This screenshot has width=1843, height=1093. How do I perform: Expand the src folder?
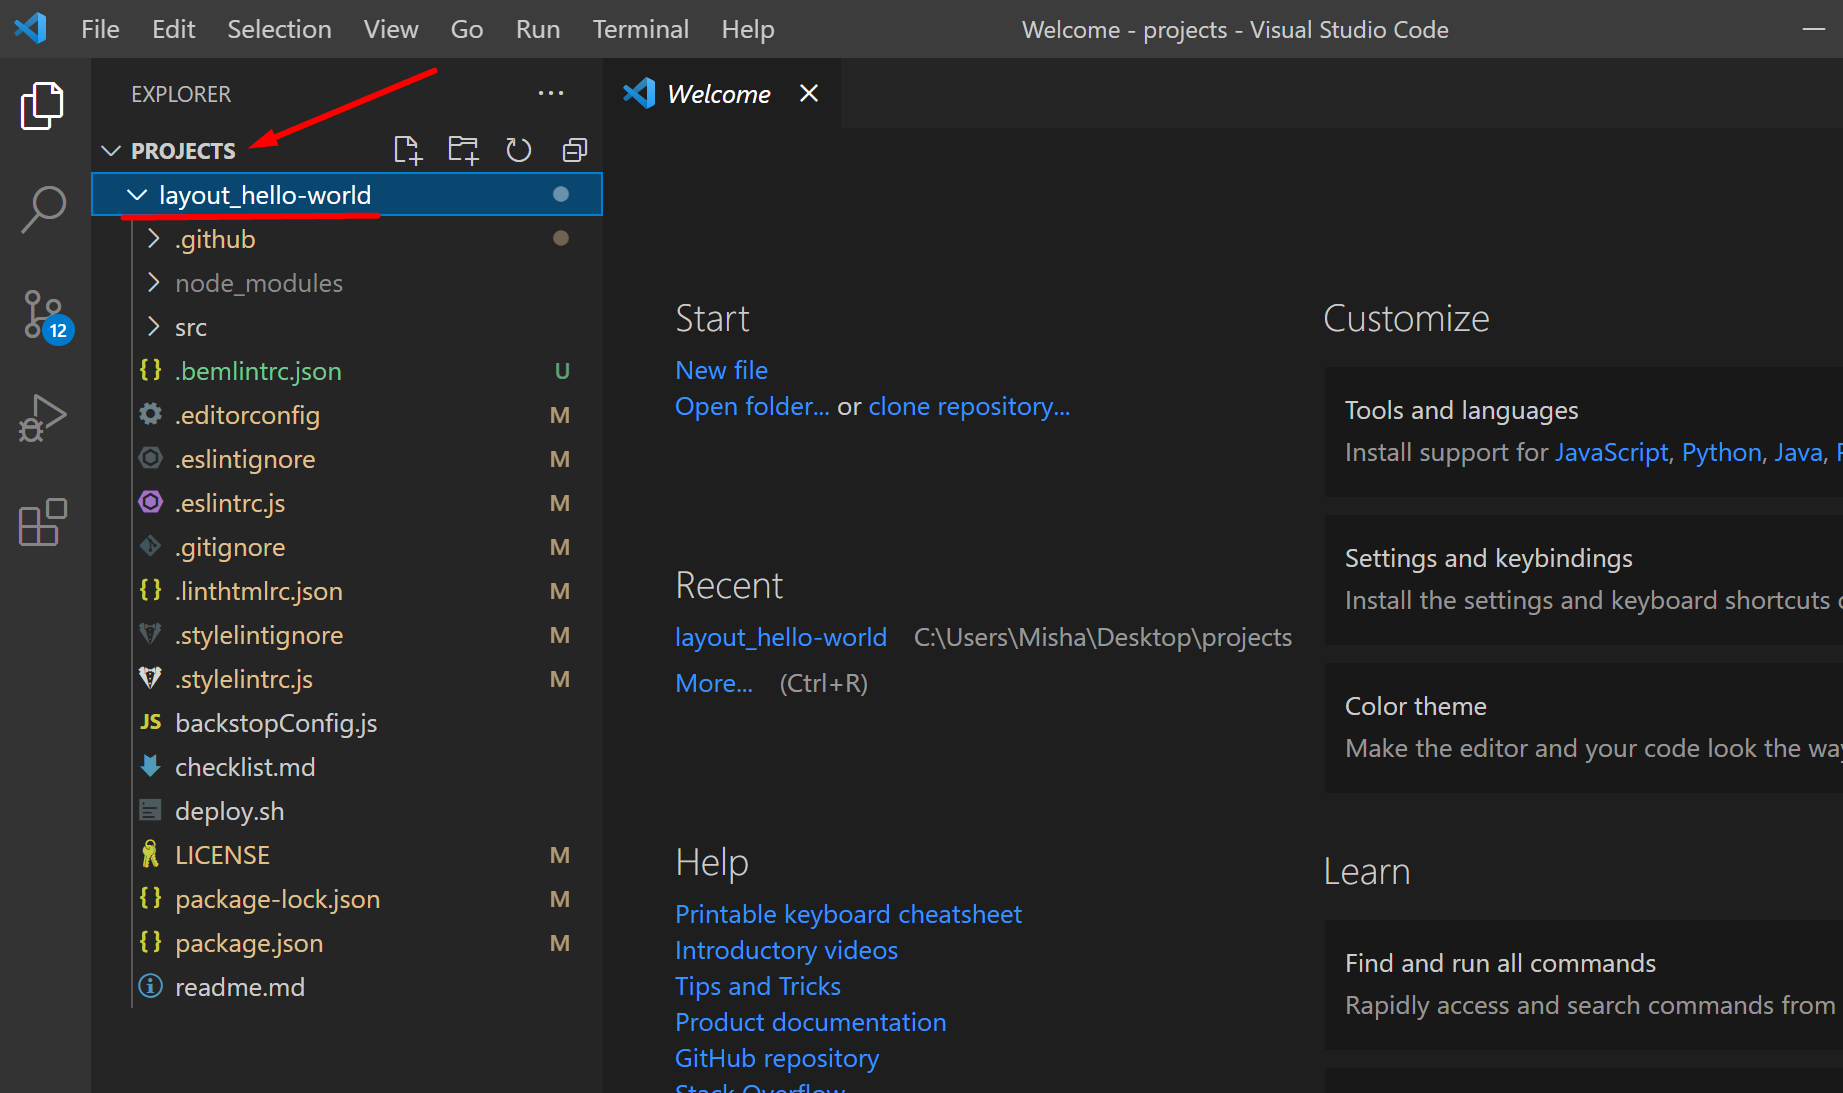pyautogui.click(x=153, y=326)
